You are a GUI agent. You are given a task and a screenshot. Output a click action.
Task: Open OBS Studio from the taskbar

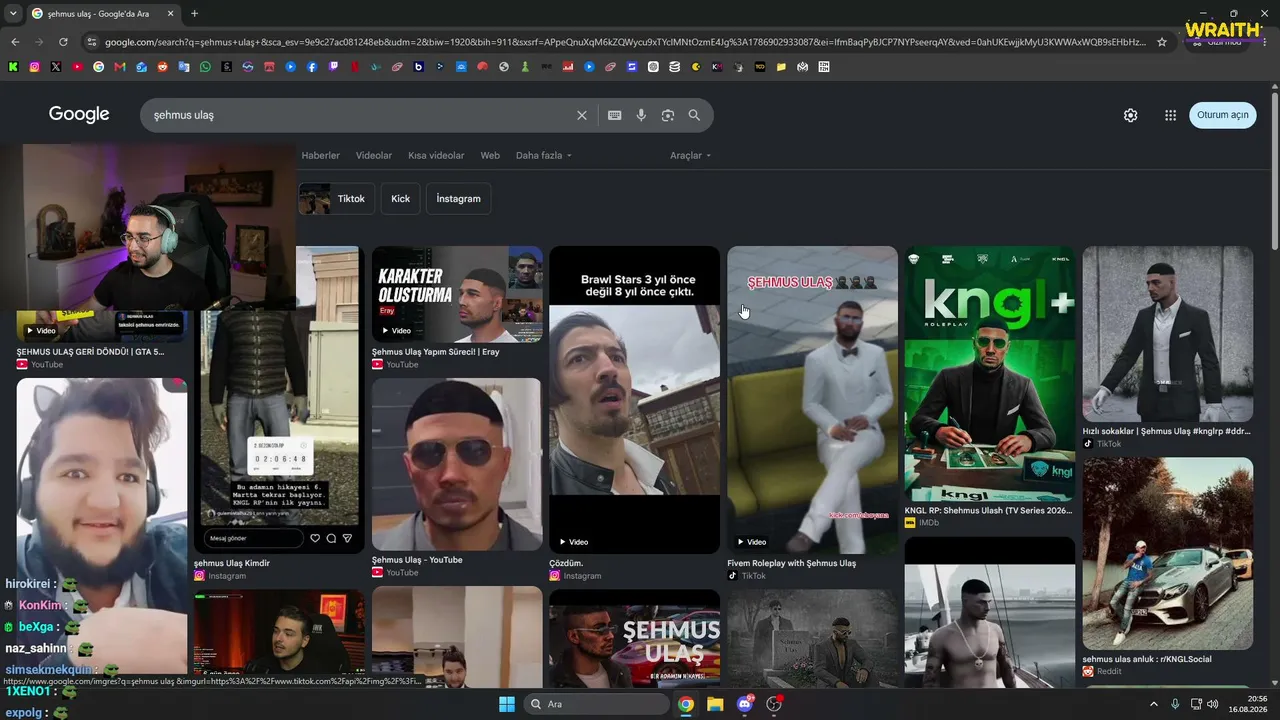tap(773, 704)
